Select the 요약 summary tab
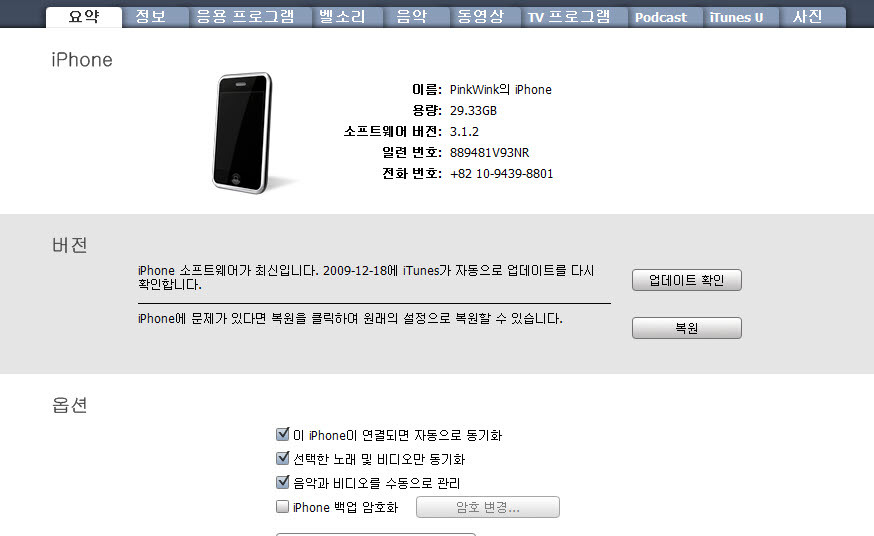This screenshot has width=874, height=536. click(84, 17)
